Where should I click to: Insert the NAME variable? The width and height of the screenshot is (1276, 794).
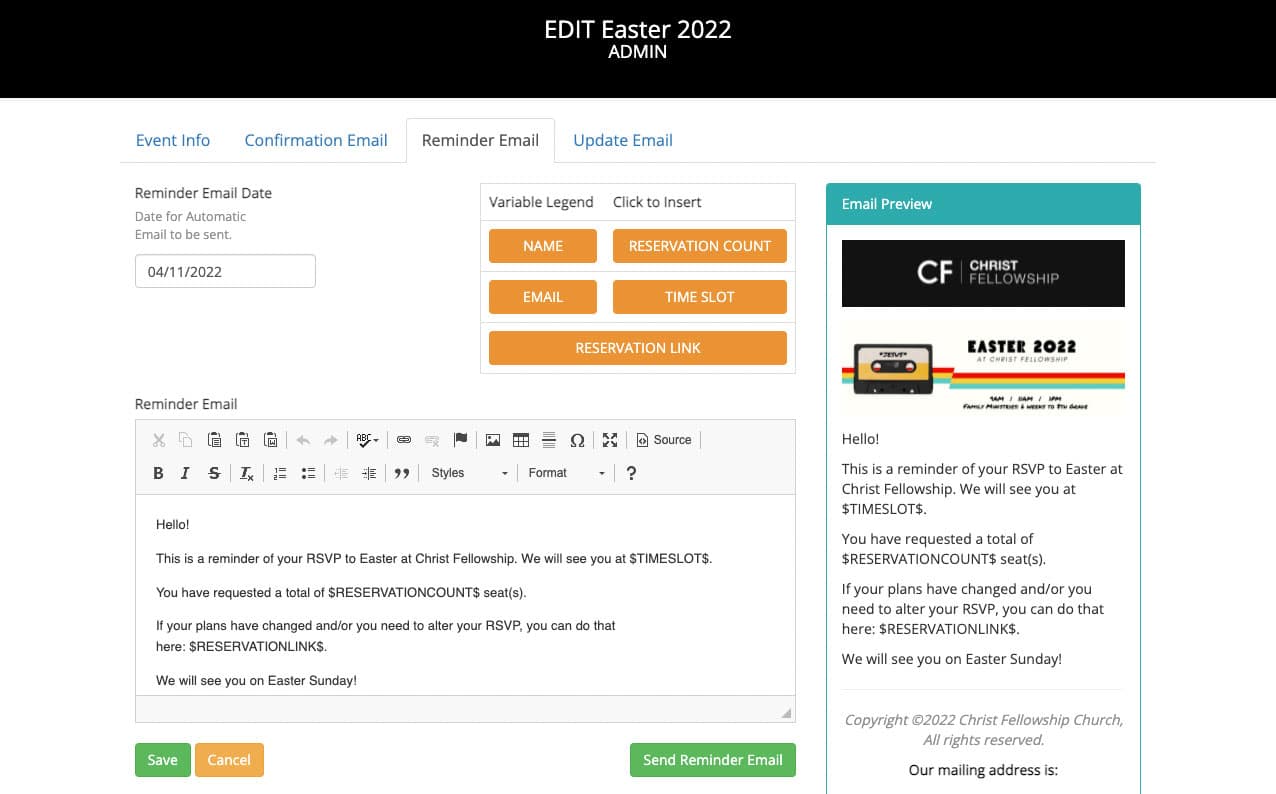pyautogui.click(x=543, y=246)
